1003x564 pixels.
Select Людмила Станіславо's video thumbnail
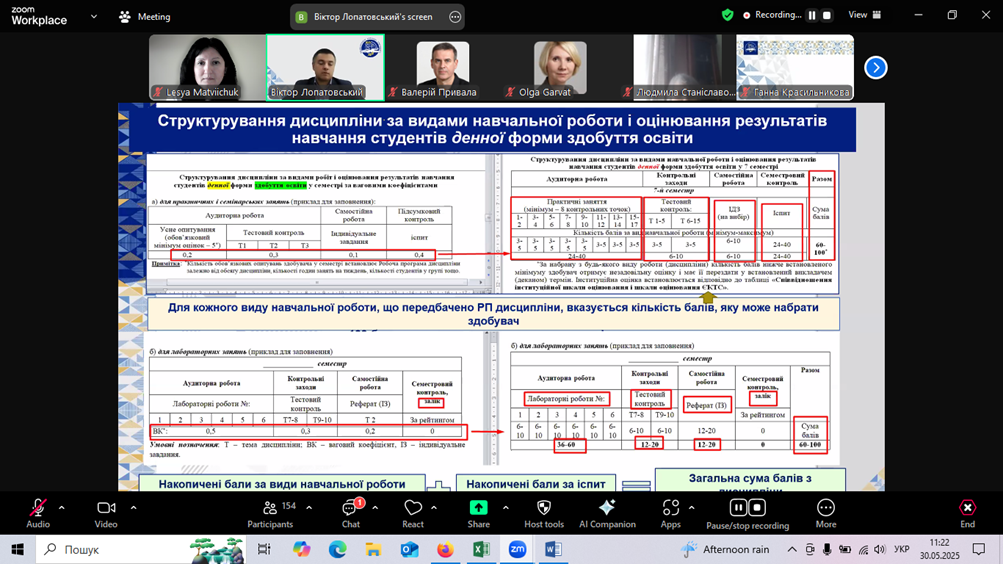point(677,67)
